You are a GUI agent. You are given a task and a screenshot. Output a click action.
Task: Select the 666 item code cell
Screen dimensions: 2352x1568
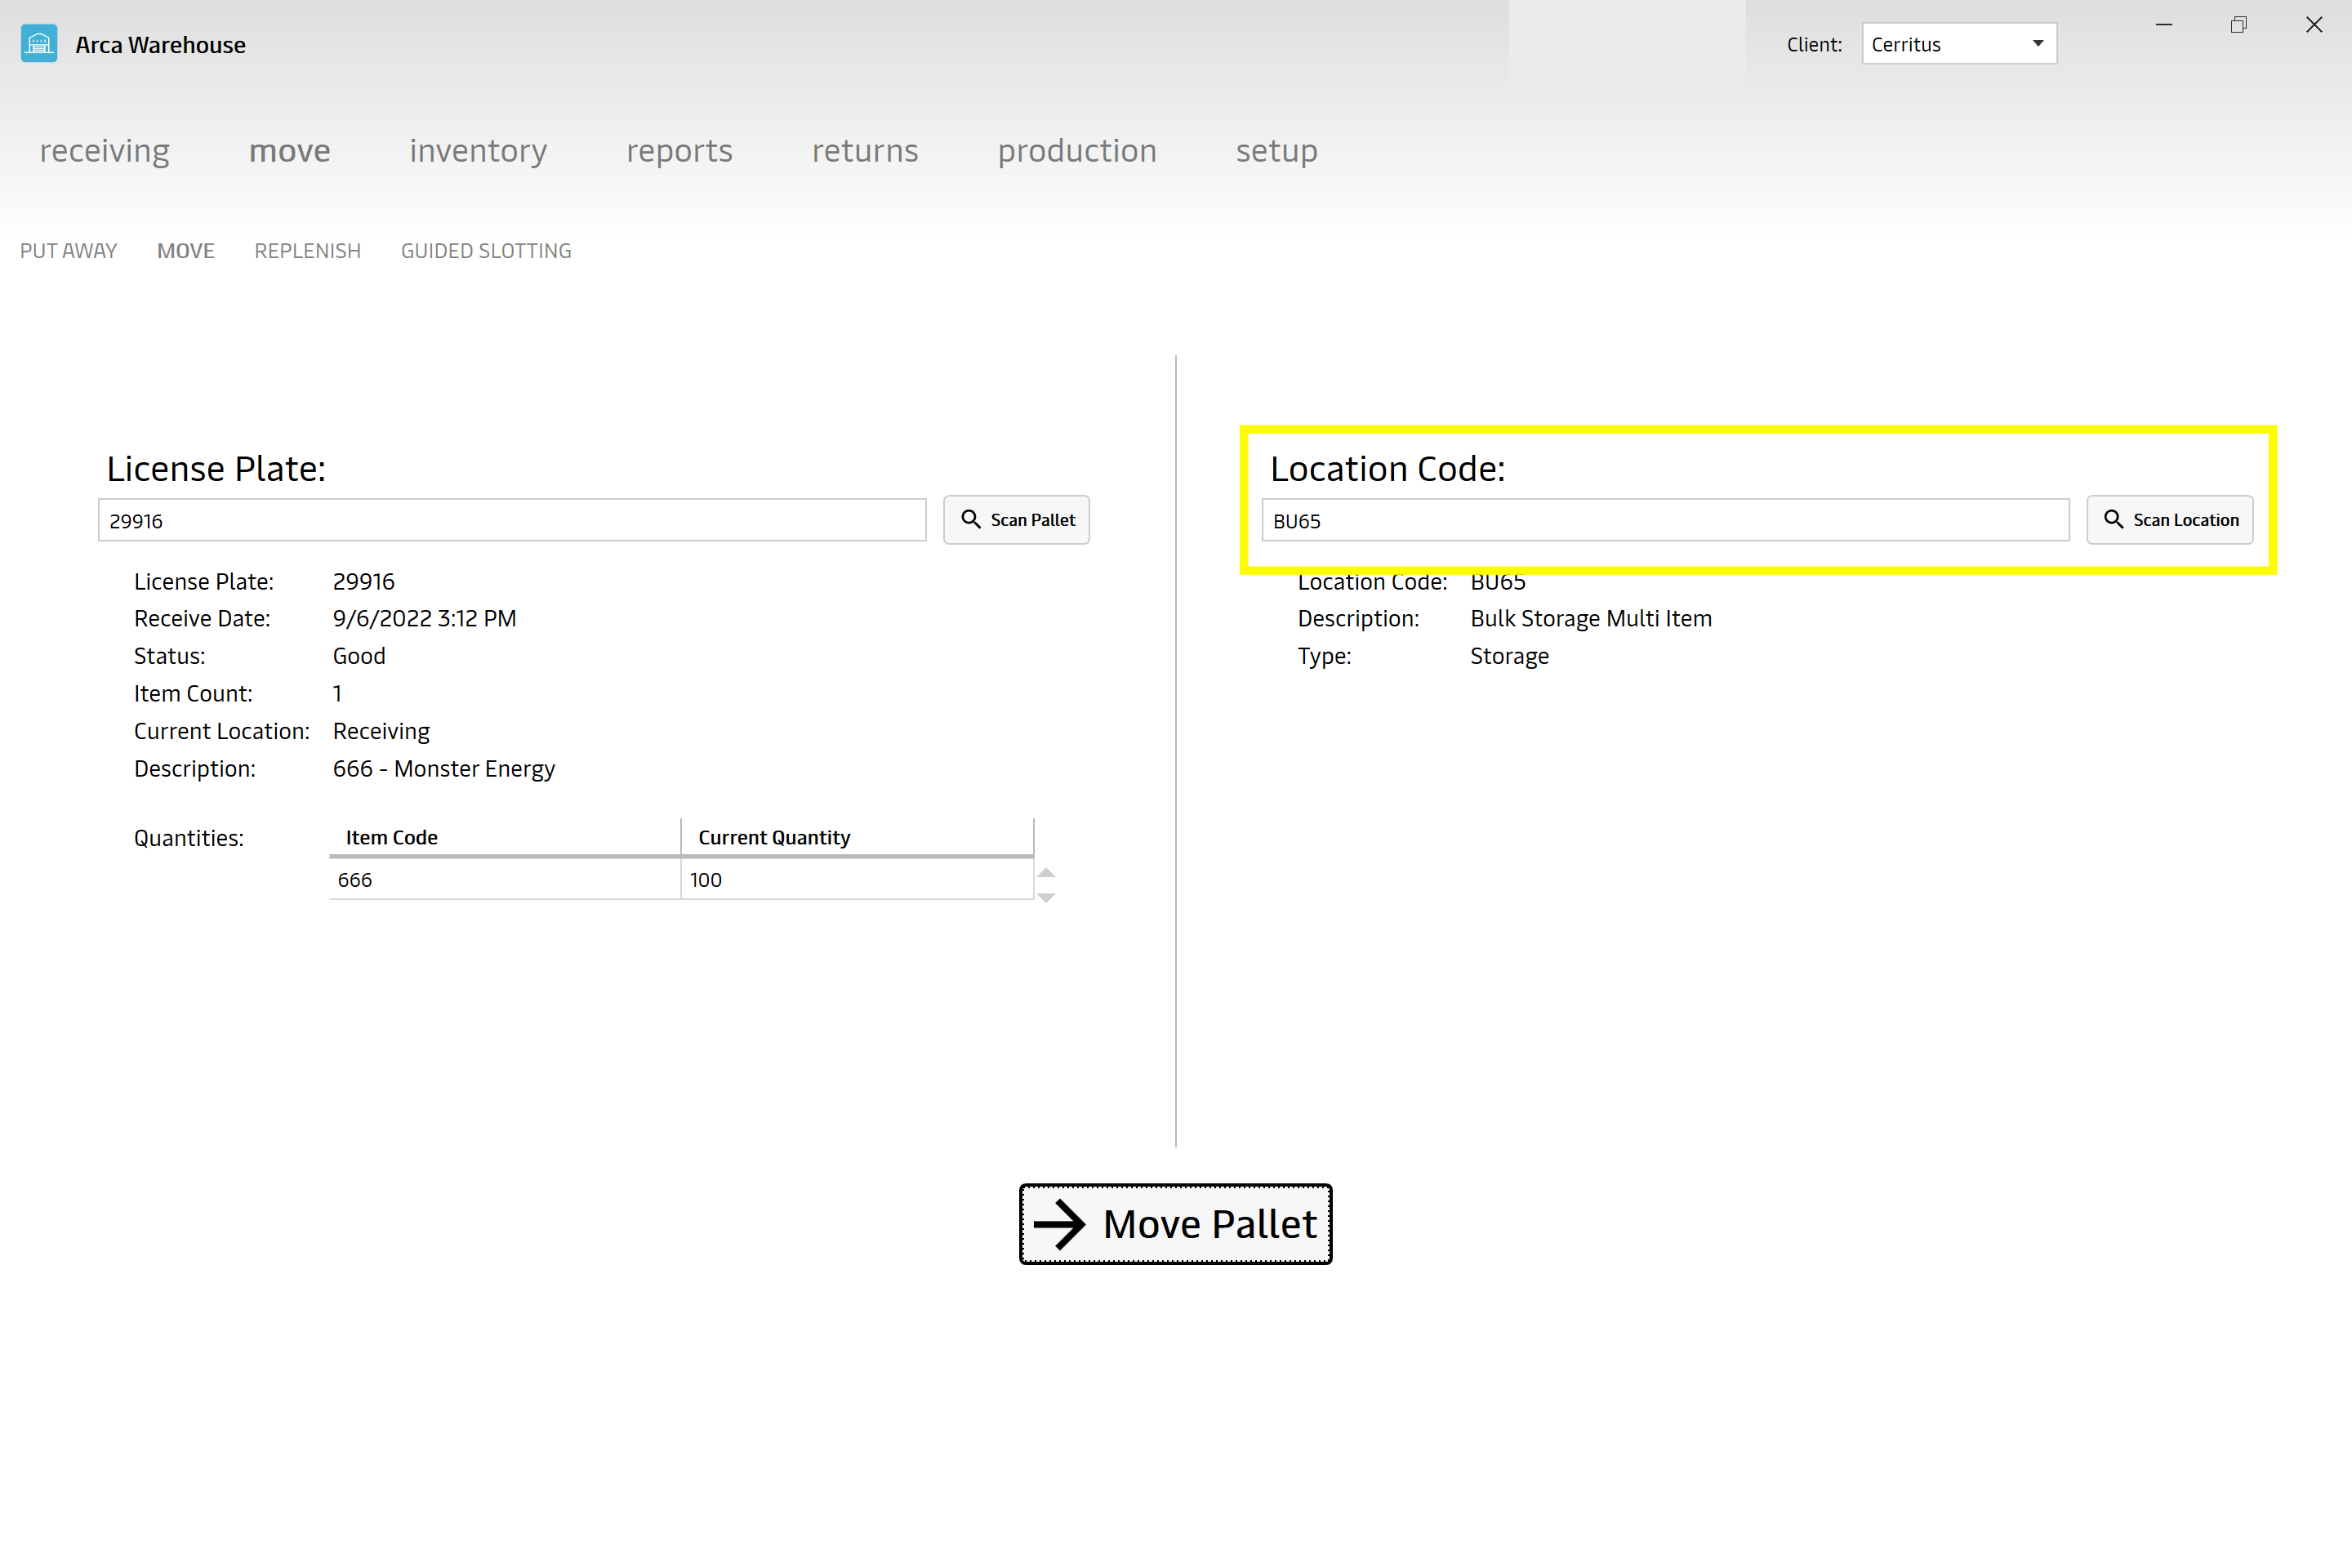click(x=505, y=880)
